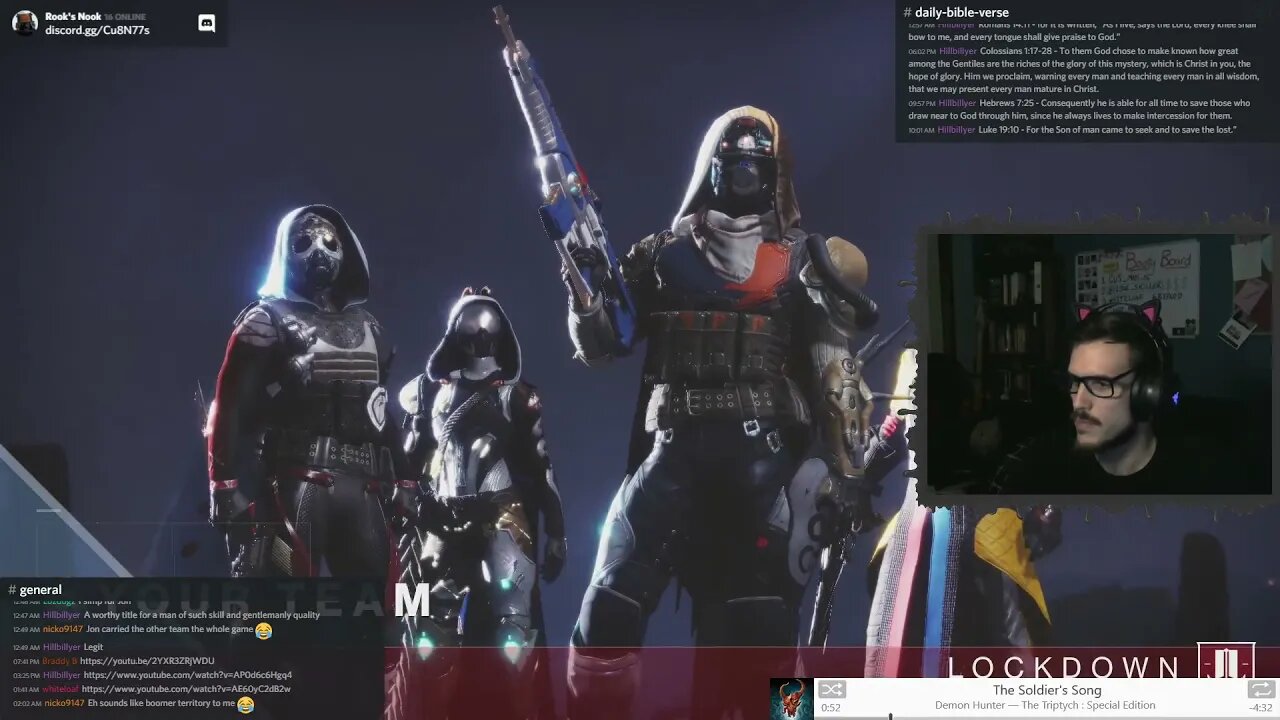Toggle repeat in the music player
The width and height of the screenshot is (1280, 720).
click(x=1261, y=690)
